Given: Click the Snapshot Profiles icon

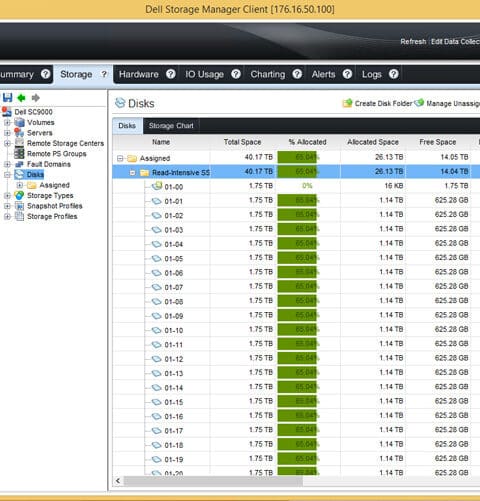Looking at the screenshot, I should (19, 206).
